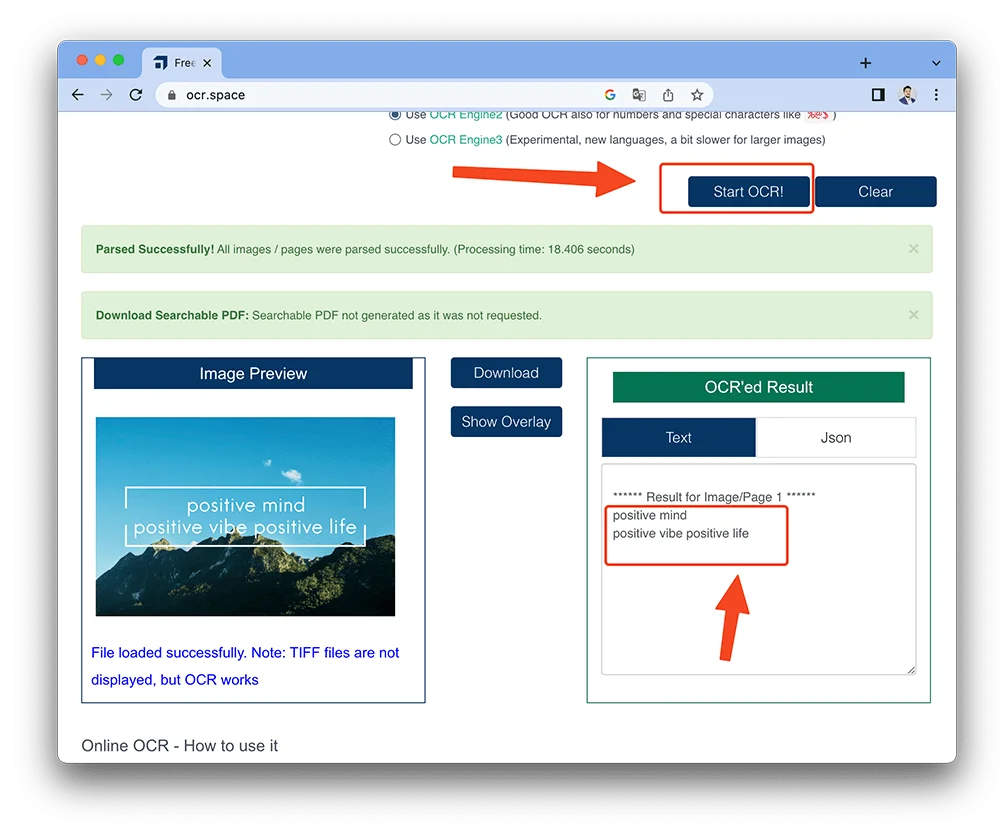Click the padlock site info icon
Viewport: 1000px width, 824px height.
point(172,95)
